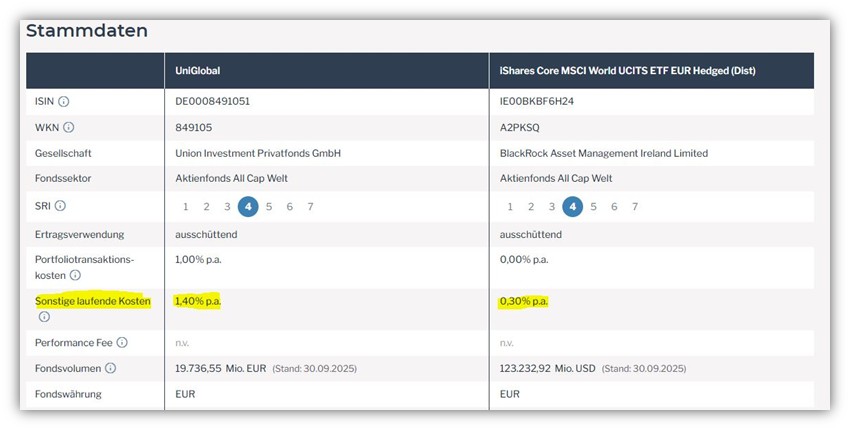The height and width of the screenshot is (430, 850).
Task: Open the info icon next to SRI
Action: (60, 206)
